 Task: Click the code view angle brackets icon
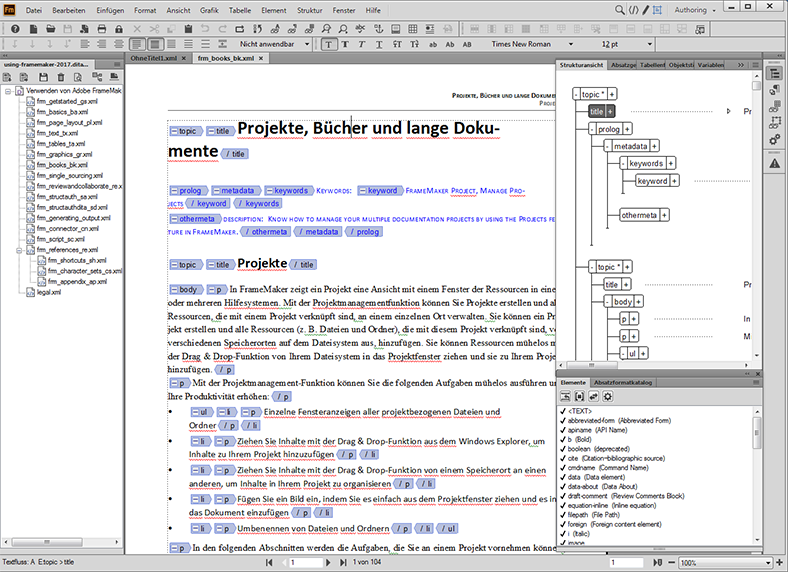(633, 10)
